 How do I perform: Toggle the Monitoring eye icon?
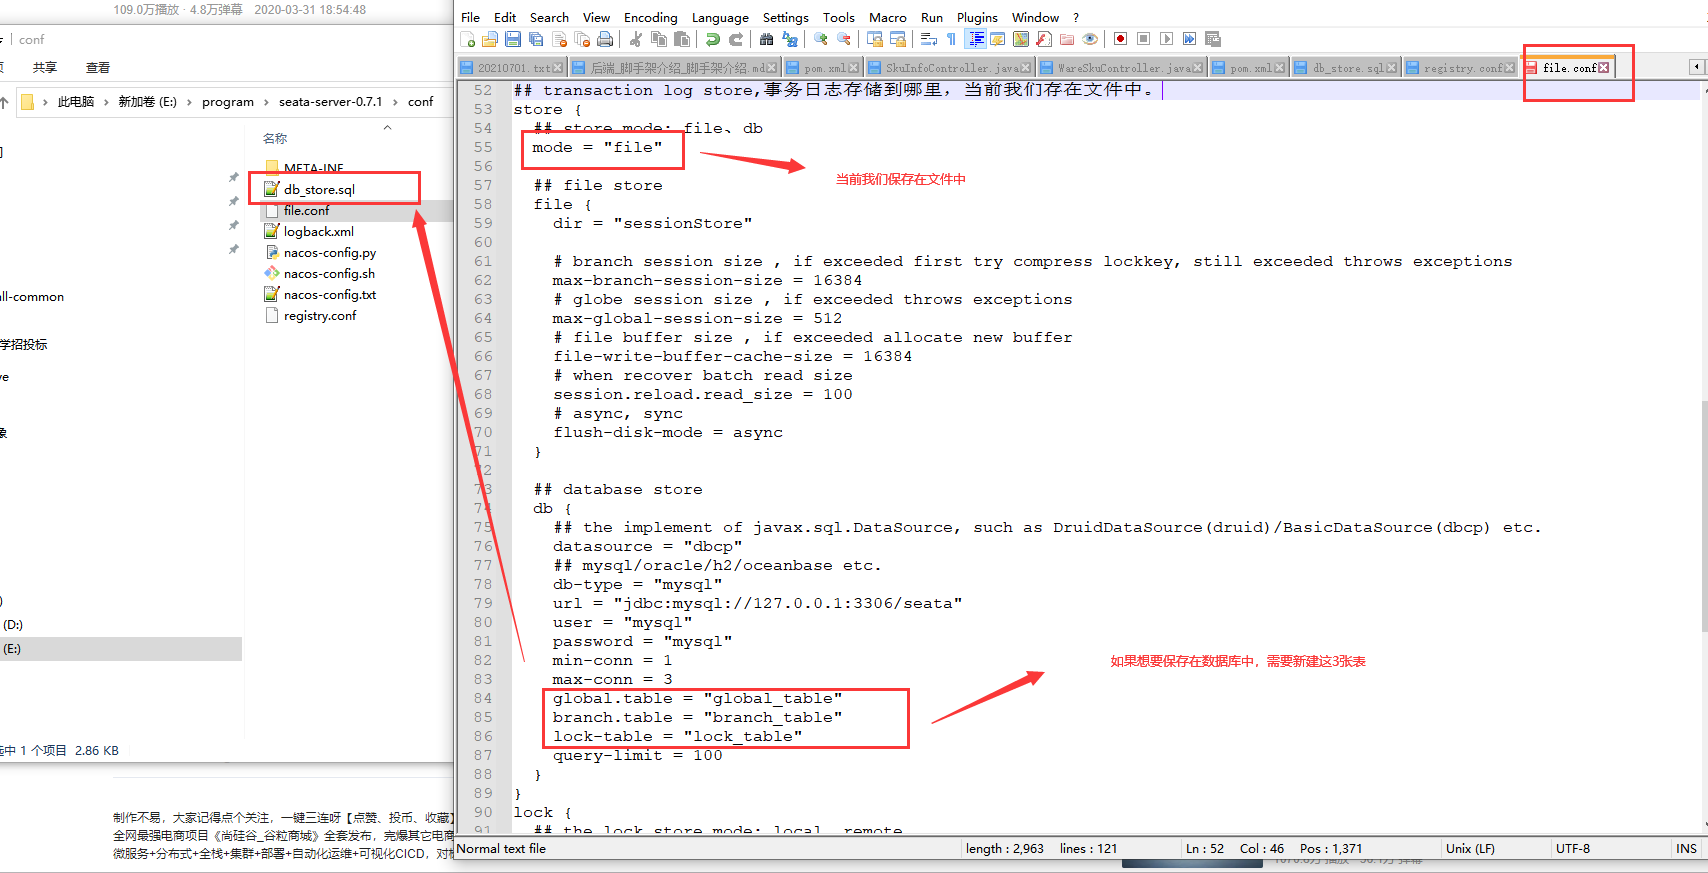[x=1090, y=39]
